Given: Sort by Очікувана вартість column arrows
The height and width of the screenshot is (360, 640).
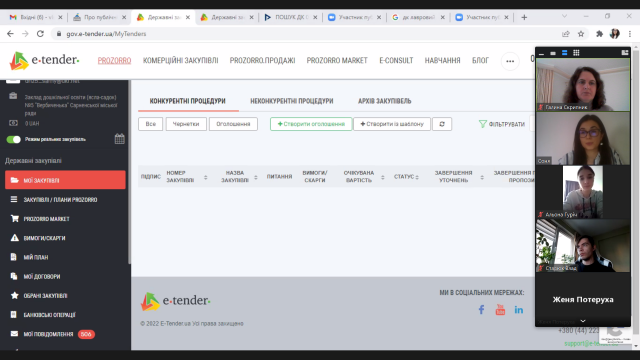Looking at the screenshot, I should click(382, 177).
